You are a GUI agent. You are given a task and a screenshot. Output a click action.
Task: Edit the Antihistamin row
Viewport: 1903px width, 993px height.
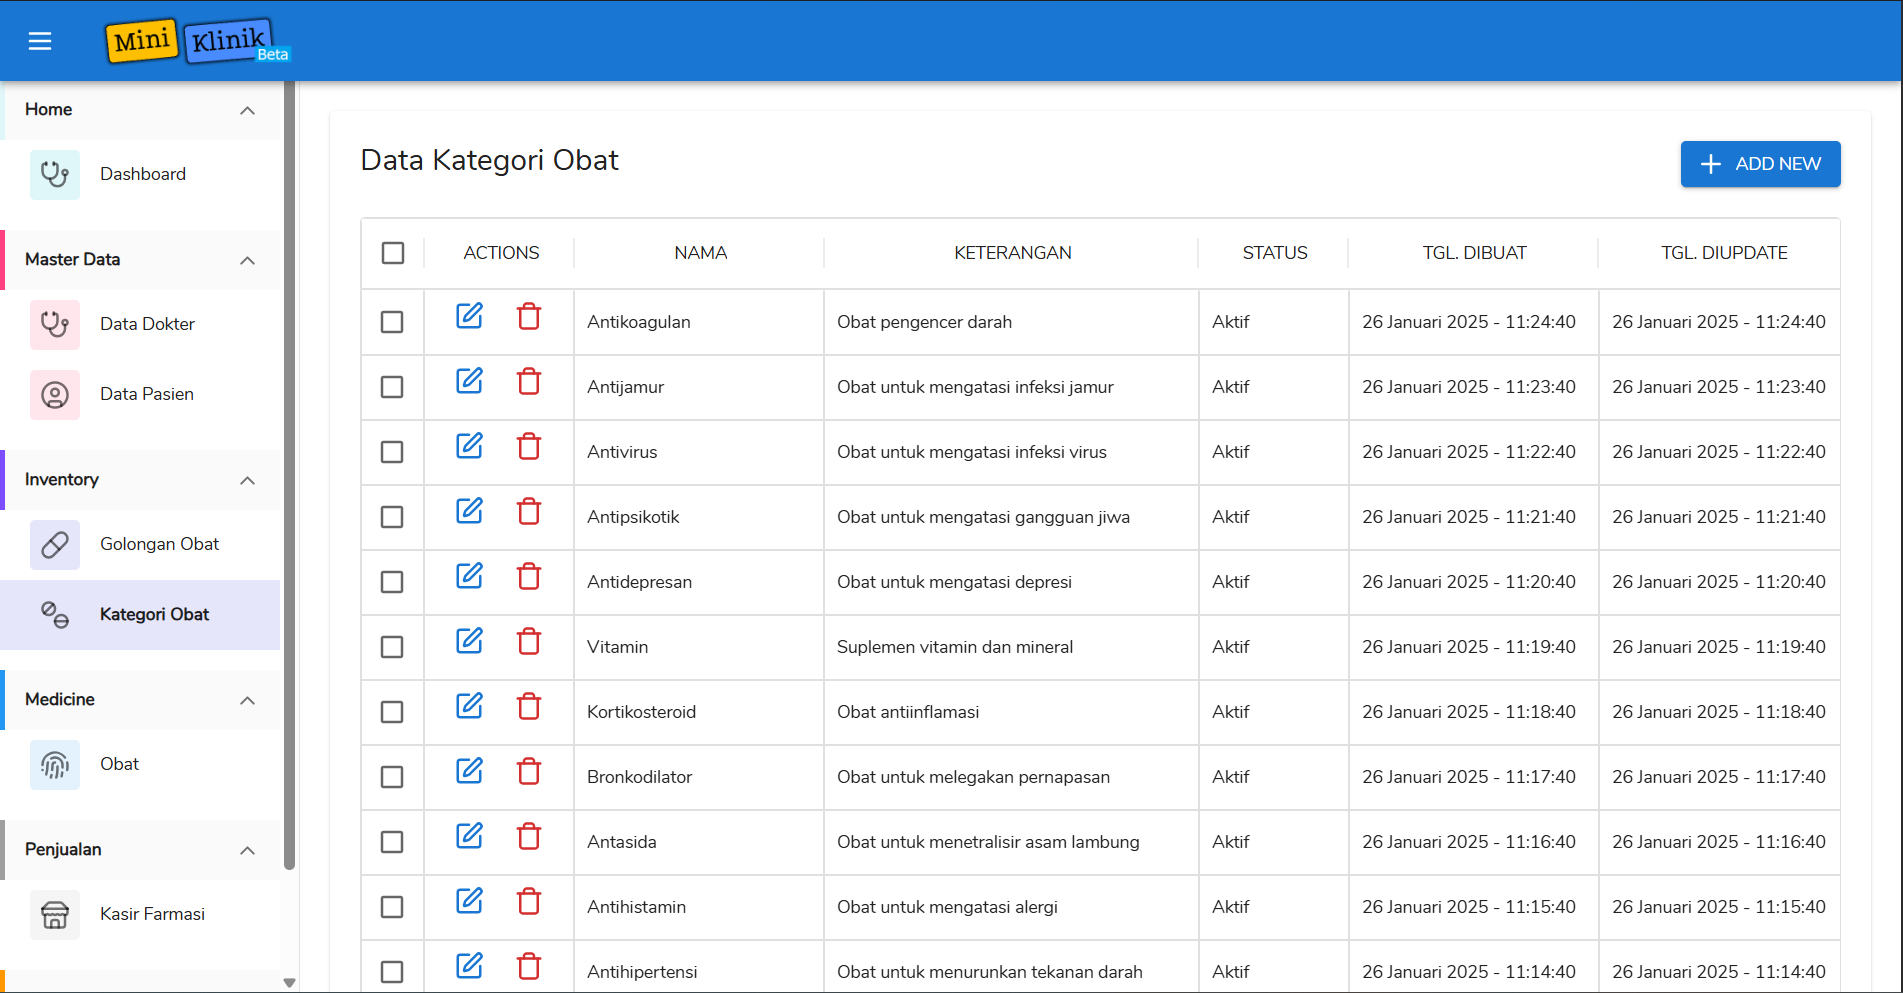[x=469, y=901]
